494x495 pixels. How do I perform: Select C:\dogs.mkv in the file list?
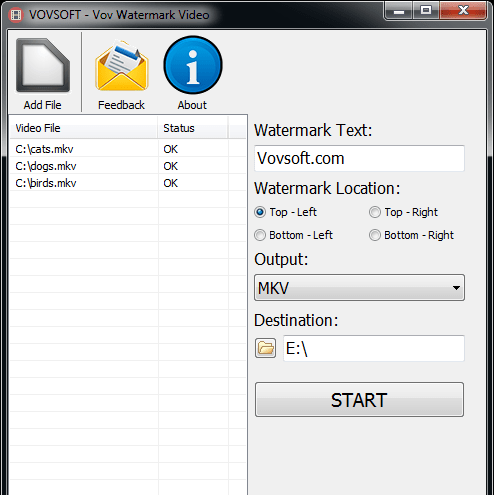pyautogui.click(x=128, y=166)
